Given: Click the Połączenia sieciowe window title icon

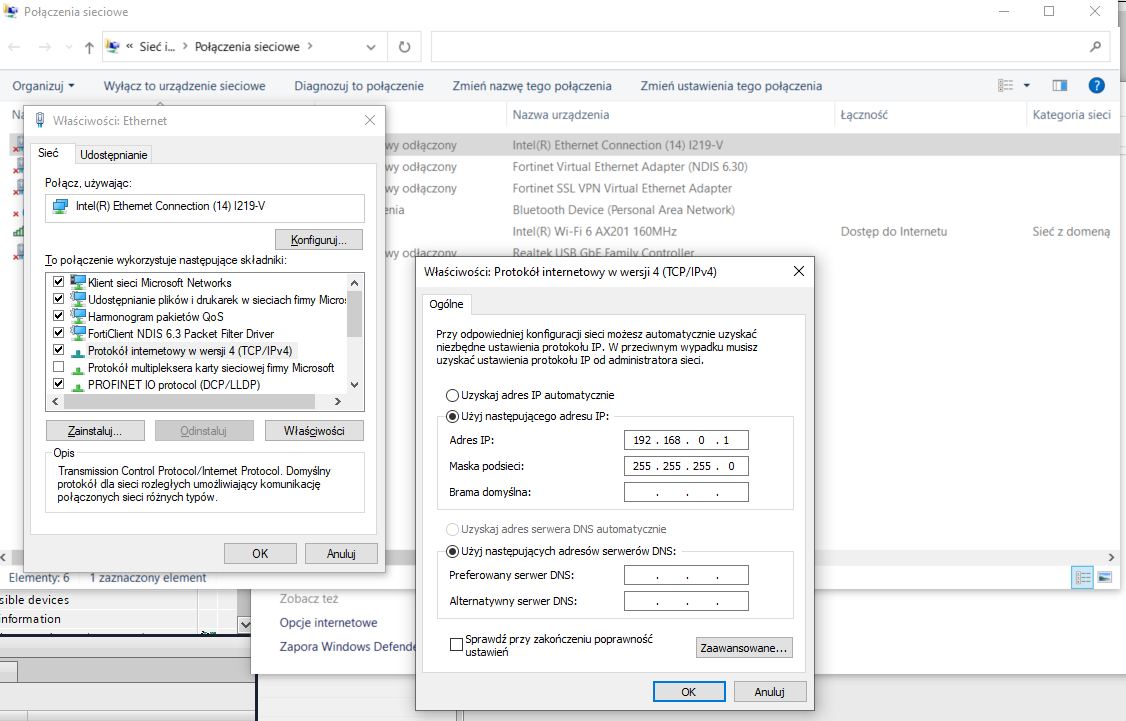Looking at the screenshot, I should [x=11, y=11].
